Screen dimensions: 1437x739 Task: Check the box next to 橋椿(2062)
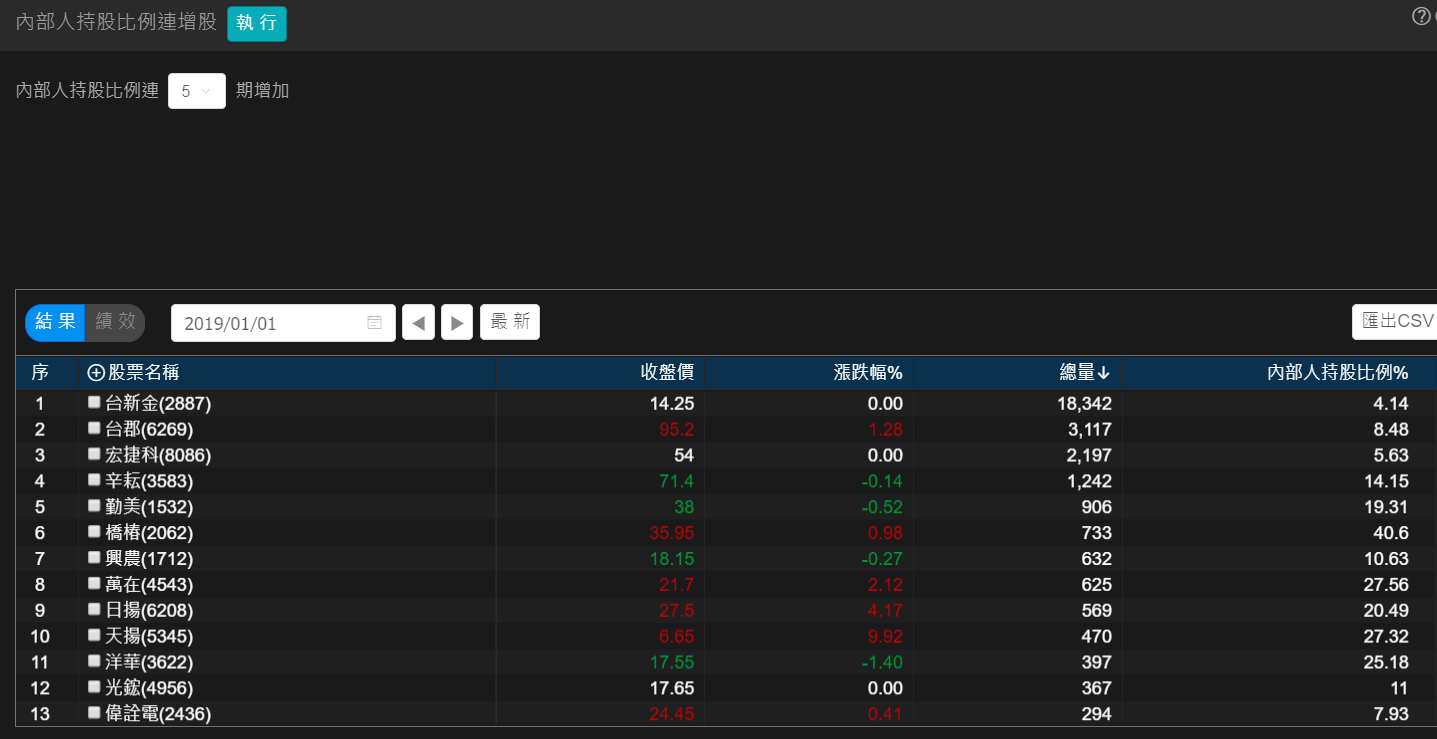click(94, 532)
